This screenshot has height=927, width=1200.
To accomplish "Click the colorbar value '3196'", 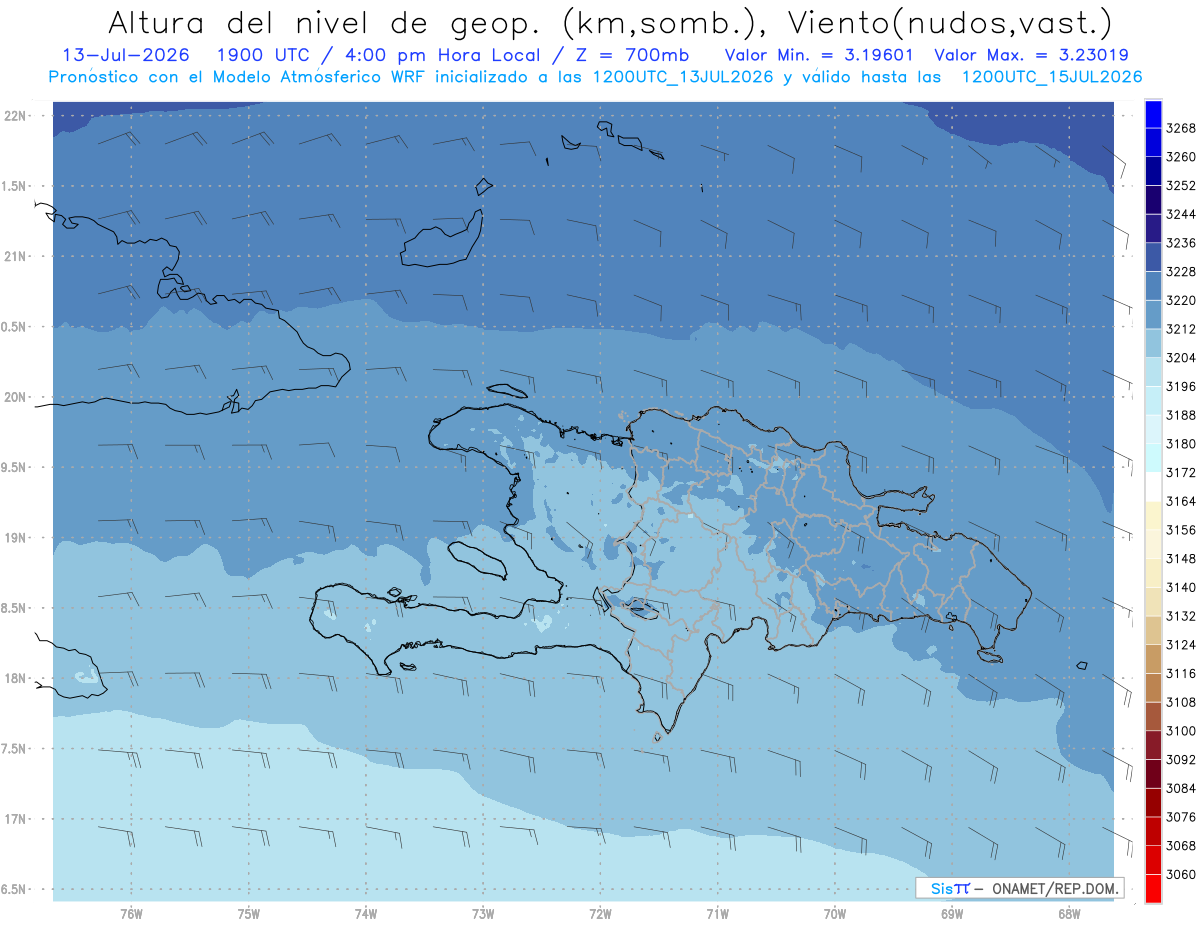I will point(1181,386).
